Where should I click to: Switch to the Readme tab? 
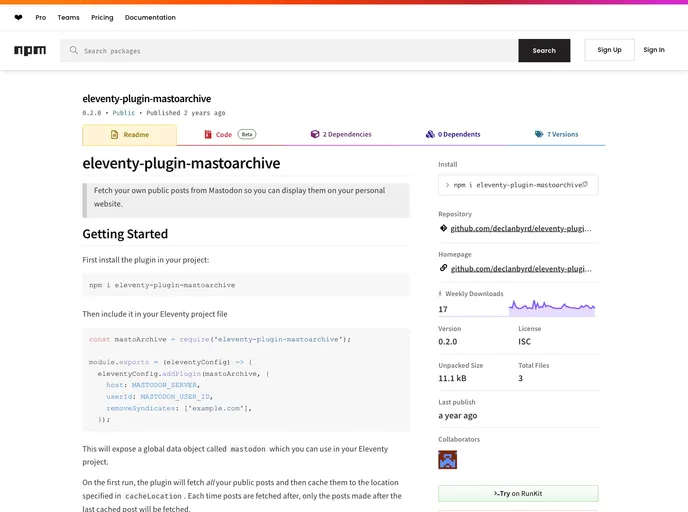[129, 135]
